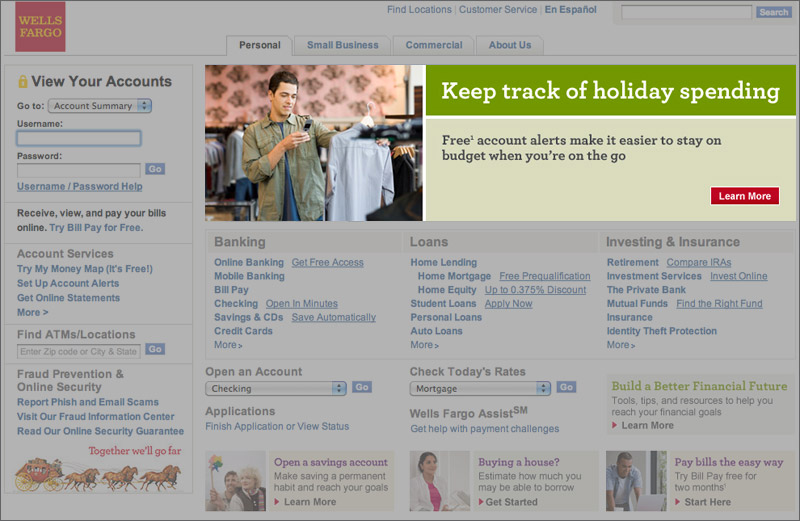Click Set Up Account Alerts

click(x=68, y=283)
